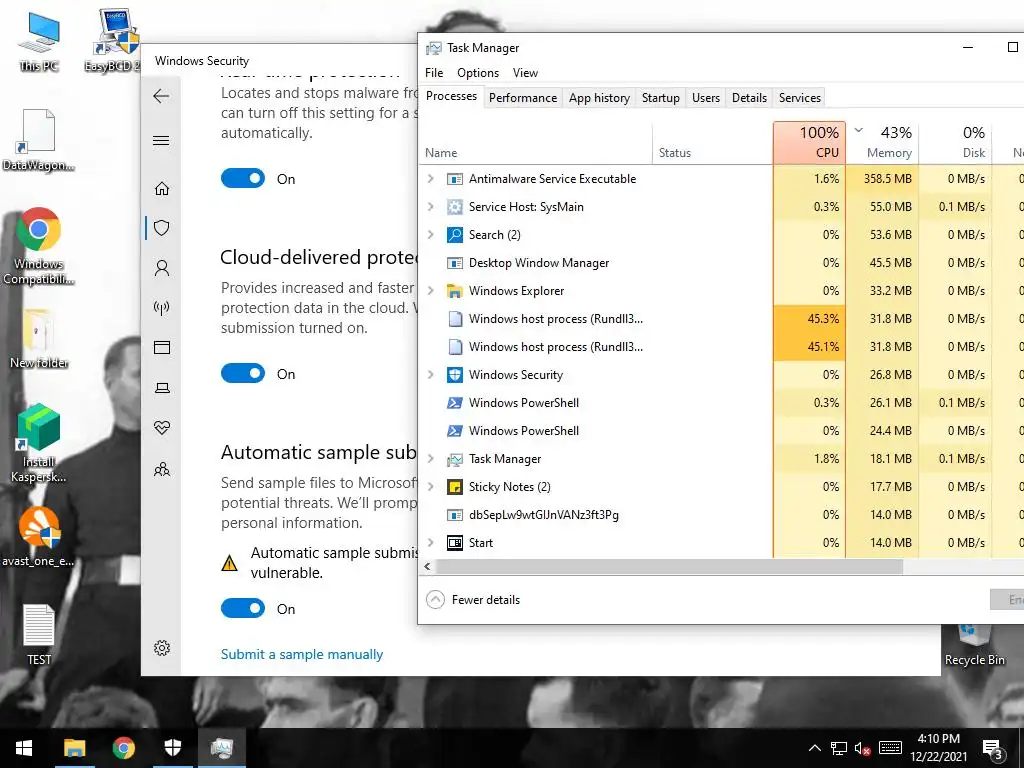
Task: Sort processes by Memory column
Action: [x=882, y=142]
